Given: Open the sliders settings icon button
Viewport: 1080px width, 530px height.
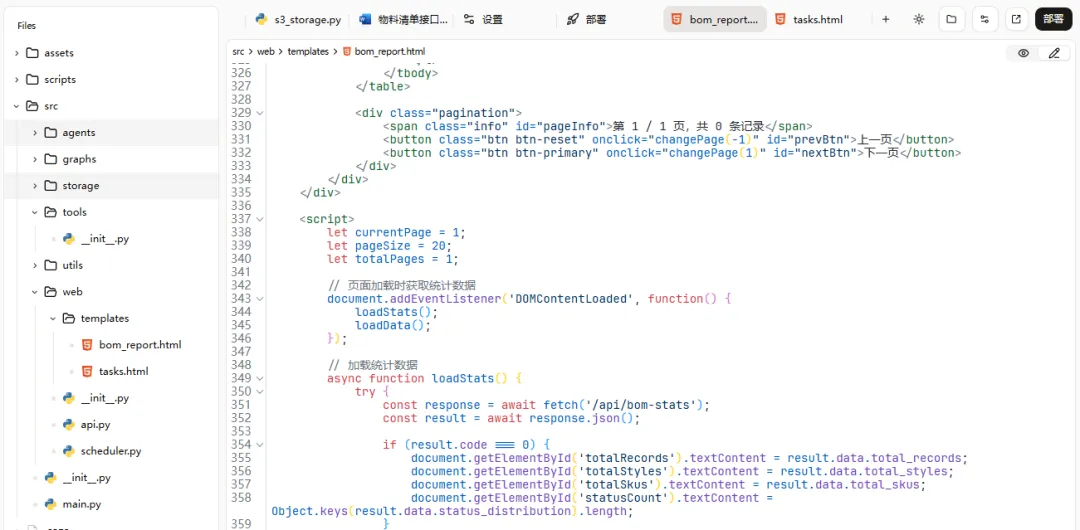Looking at the screenshot, I should point(985,19).
